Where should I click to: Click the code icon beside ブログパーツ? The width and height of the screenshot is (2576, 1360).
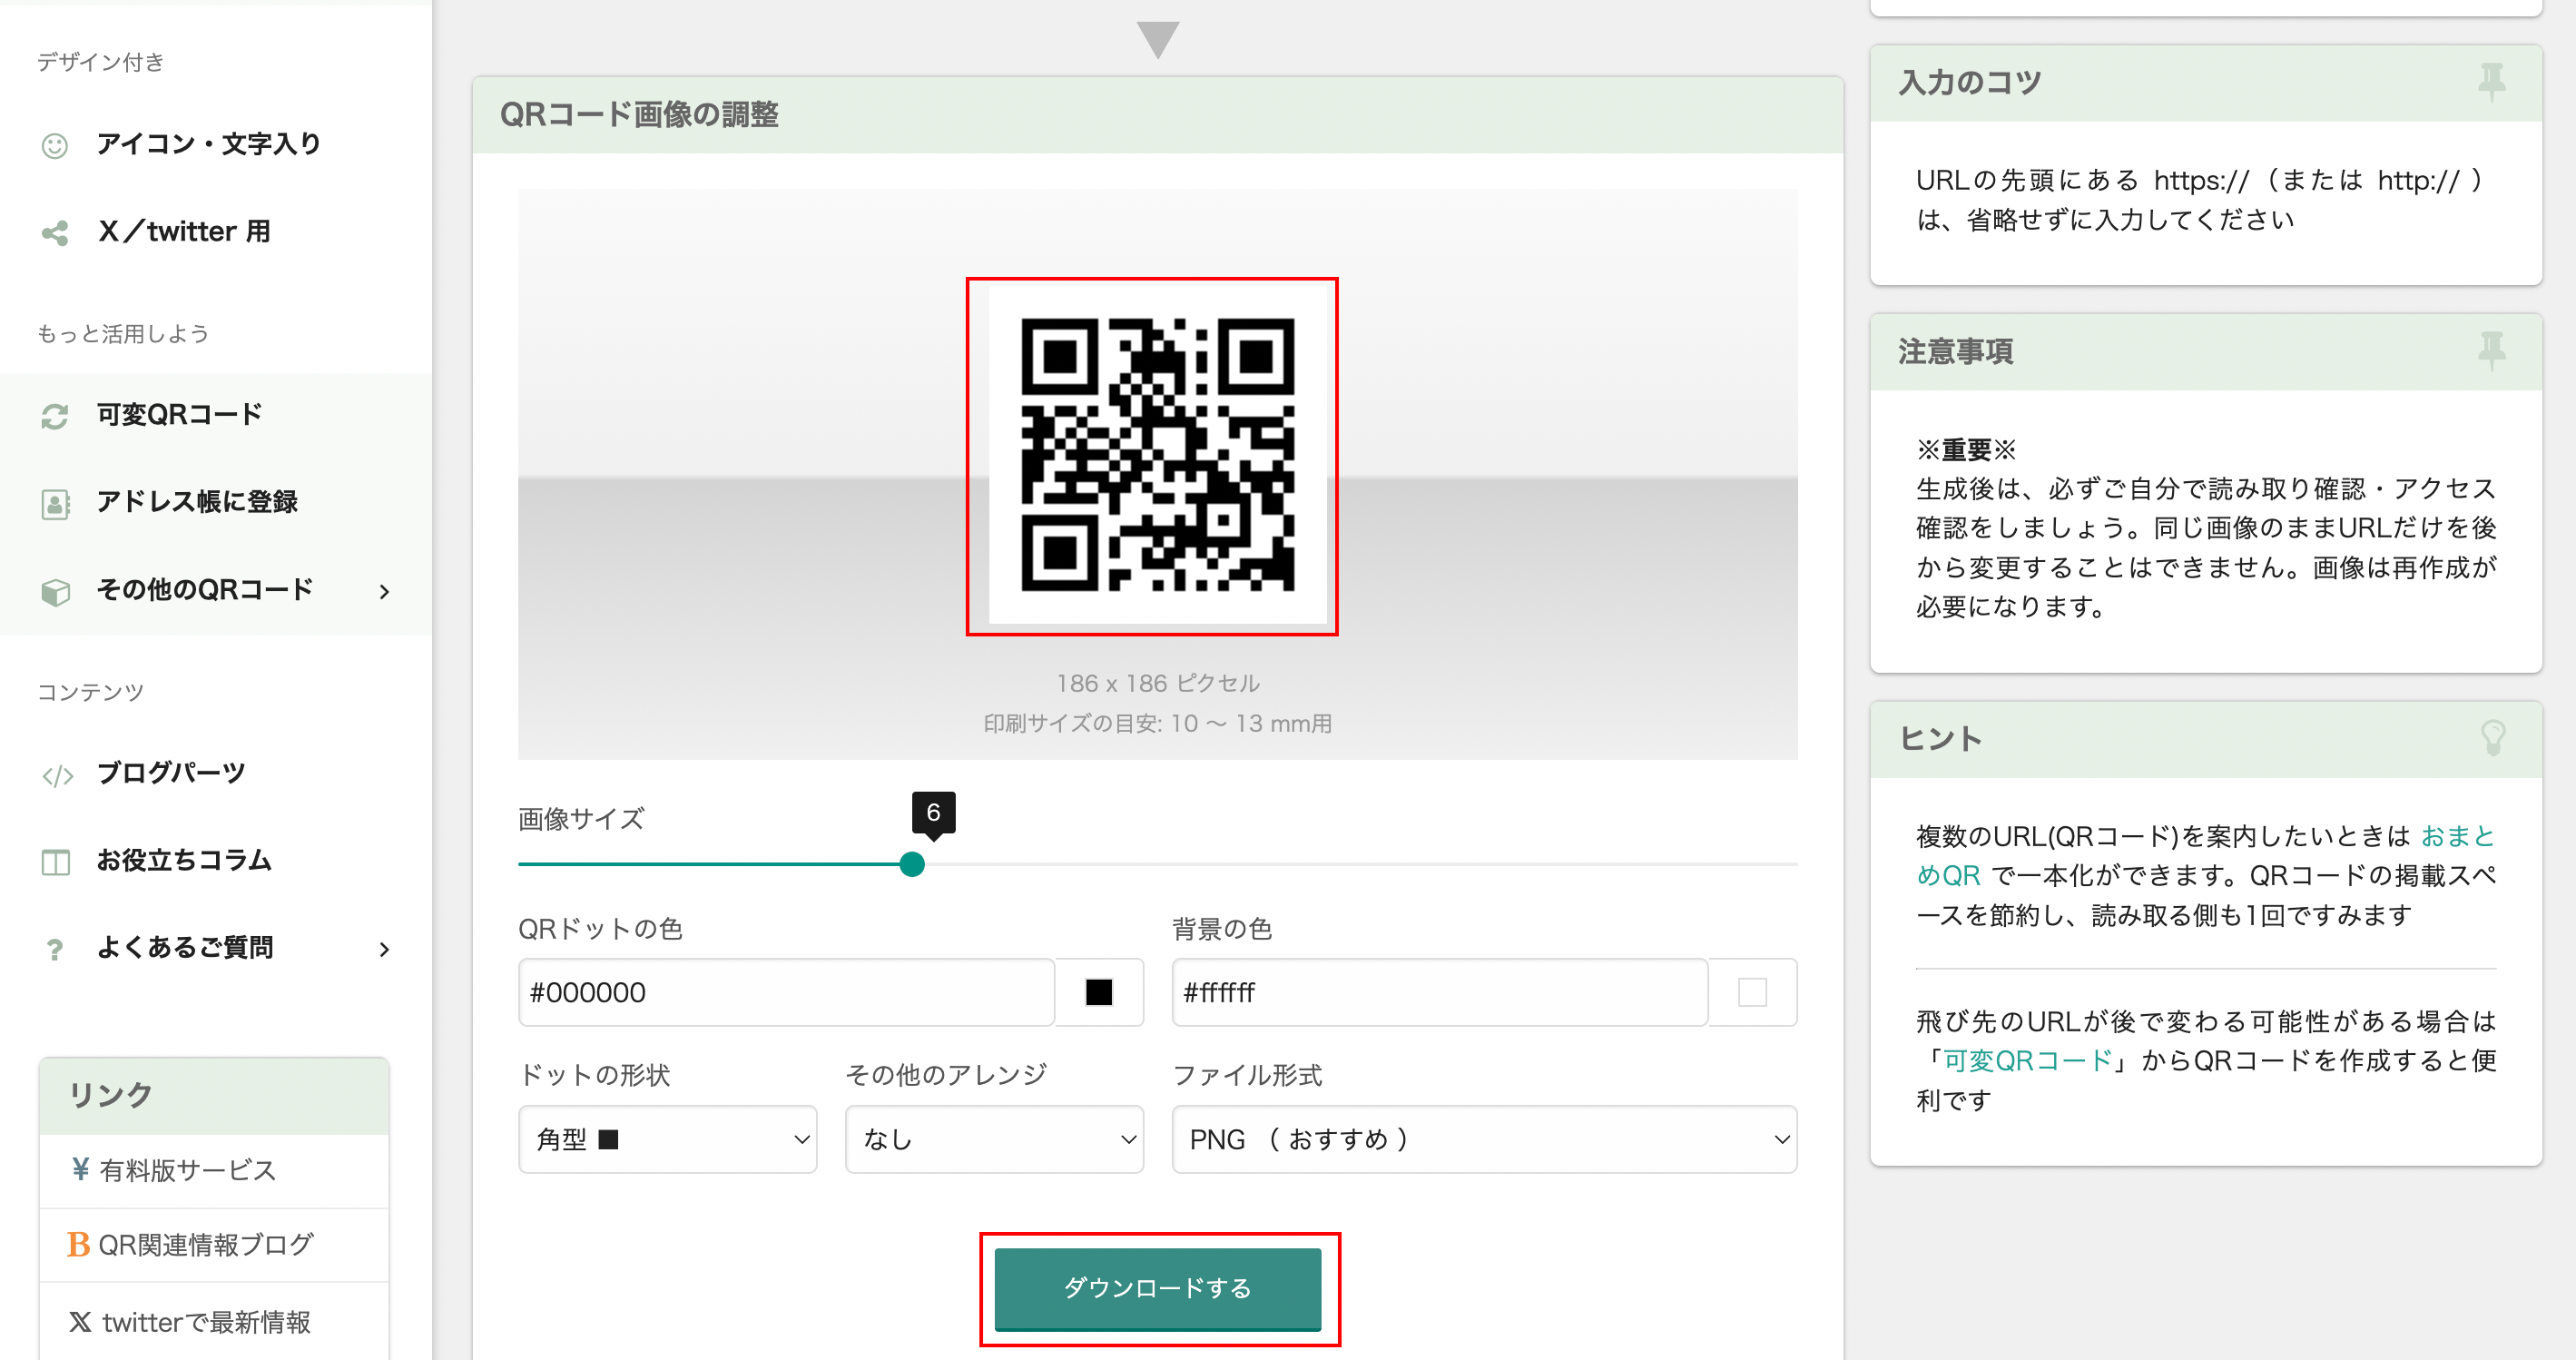coord(57,775)
